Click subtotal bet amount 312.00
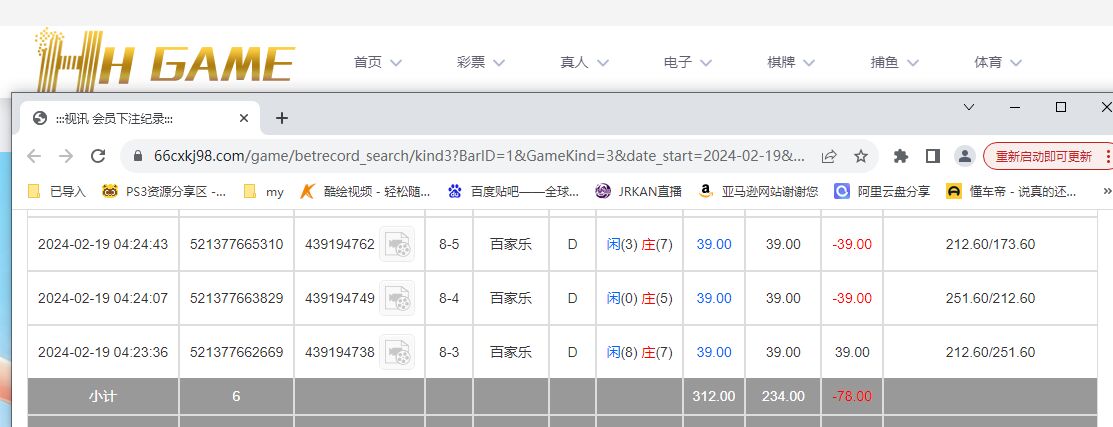 coord(714,396)
